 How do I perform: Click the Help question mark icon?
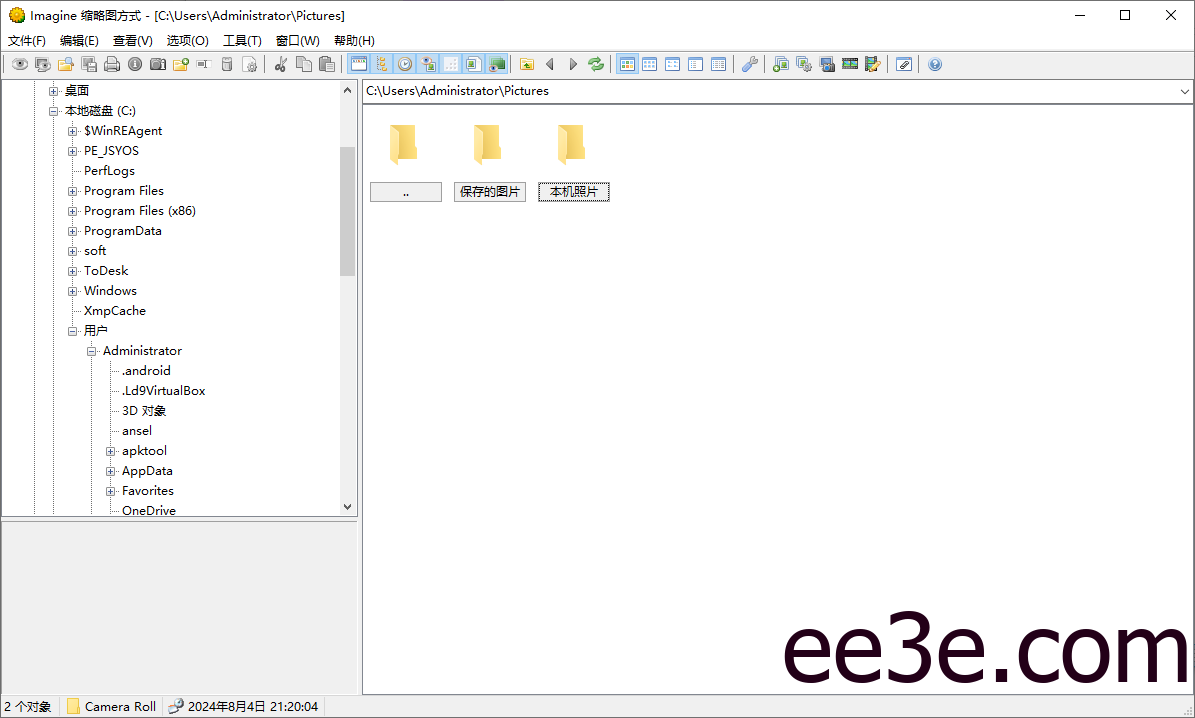click(x=935, y=65)
